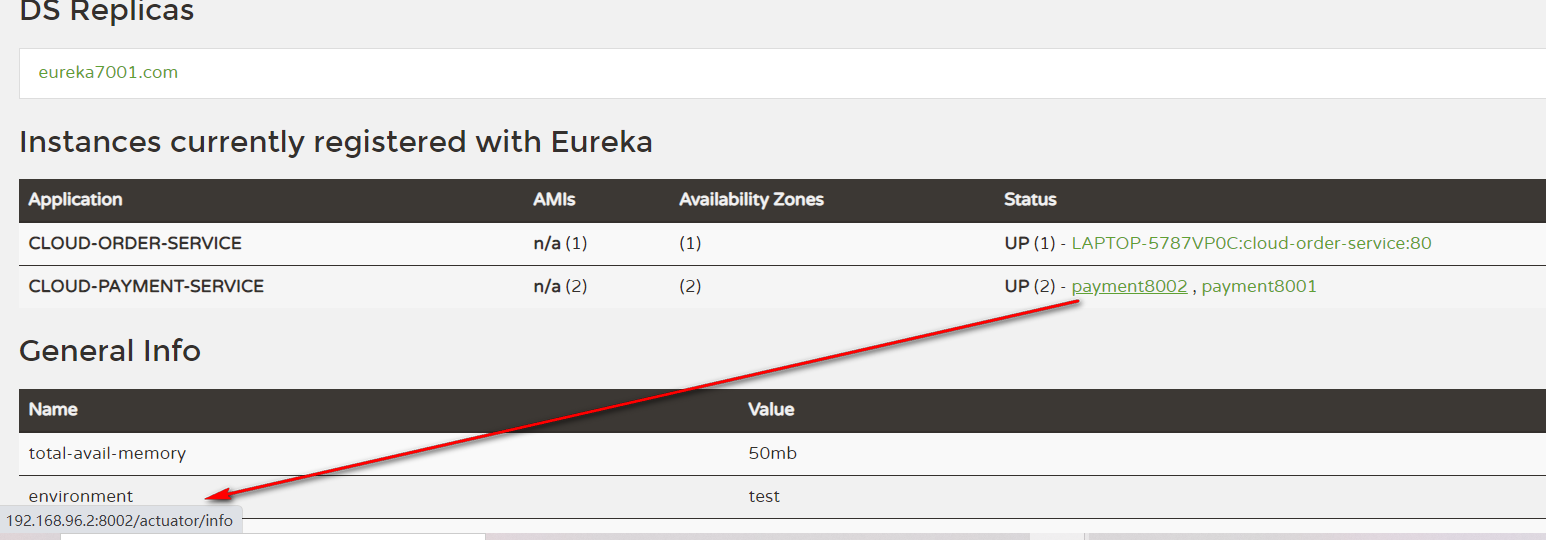The image size is (1546, 540).
Task: Click the Application column header
Action: tap(75, 200)
